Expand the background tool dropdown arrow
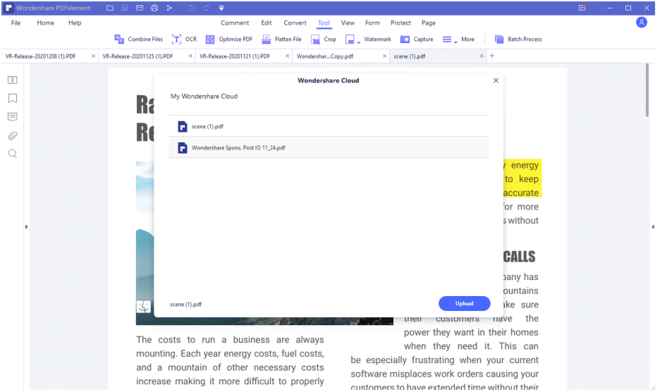The width and height of the screenshot is (660, 392). [359, 42]
